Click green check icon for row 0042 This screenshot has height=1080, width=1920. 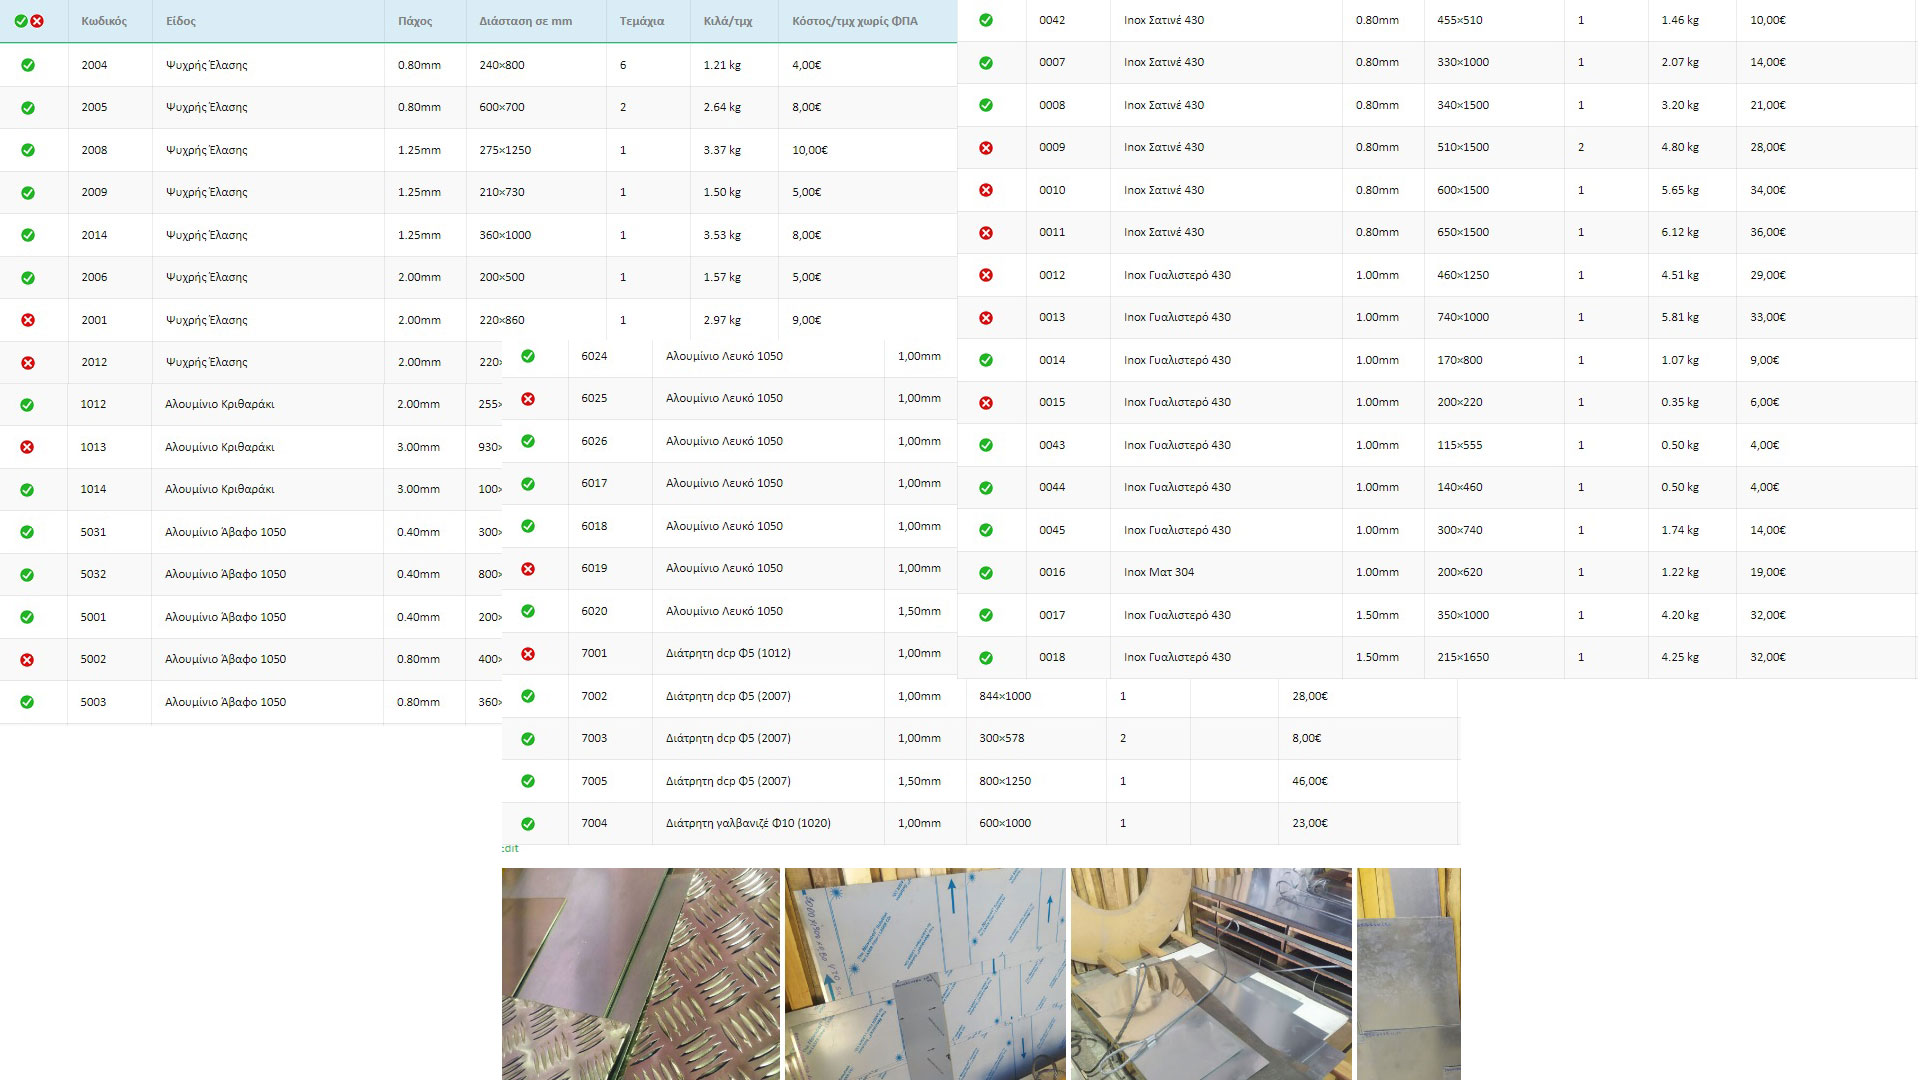click(x=986, y=20)
